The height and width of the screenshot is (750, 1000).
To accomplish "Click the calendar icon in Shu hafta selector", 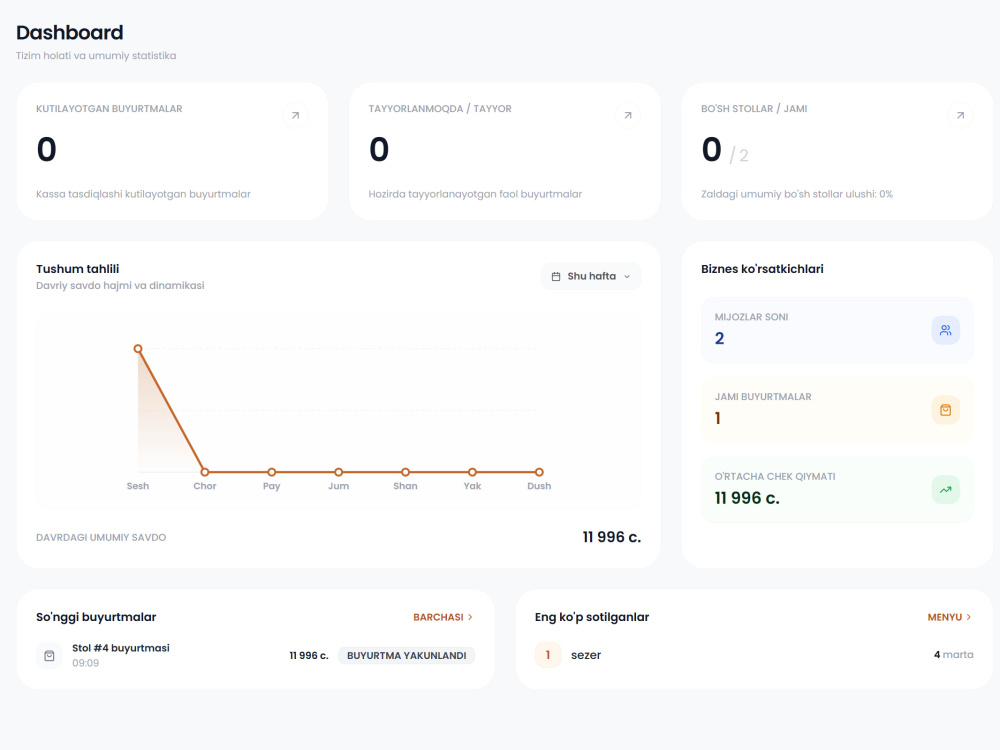I will pos(556,277).
